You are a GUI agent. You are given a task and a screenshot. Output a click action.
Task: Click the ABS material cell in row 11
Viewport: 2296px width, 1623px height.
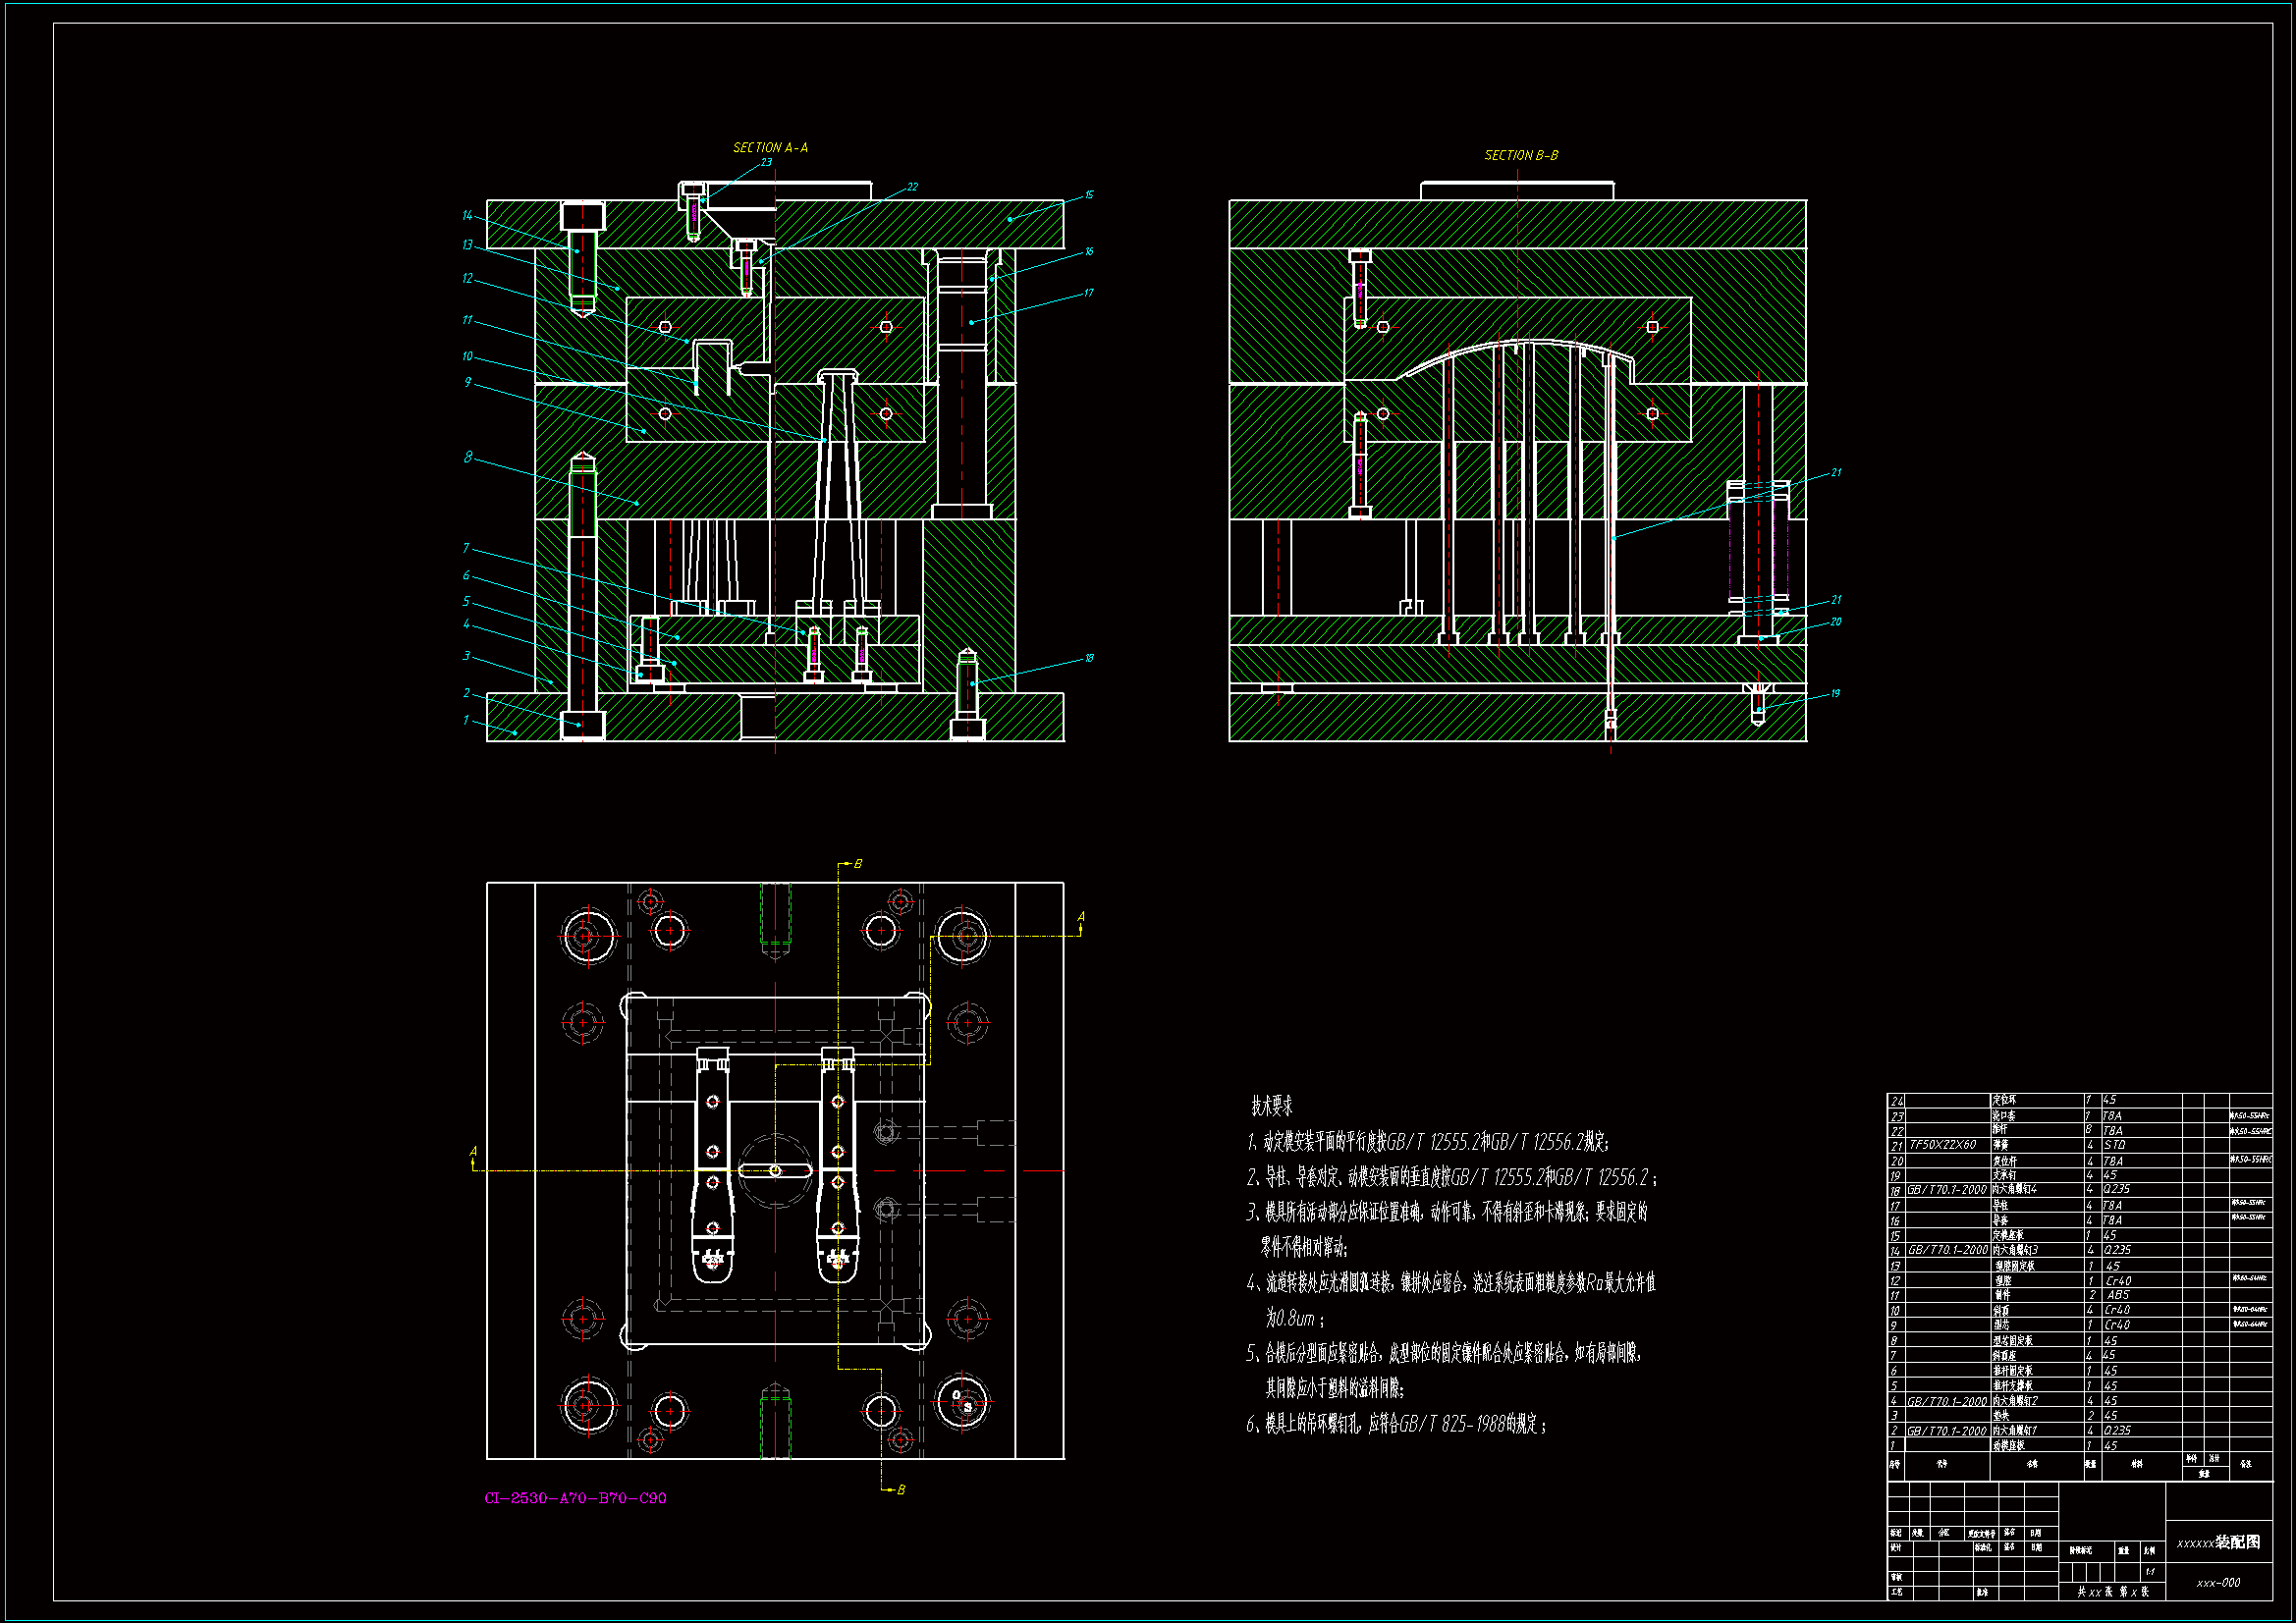[2118, 1295]
